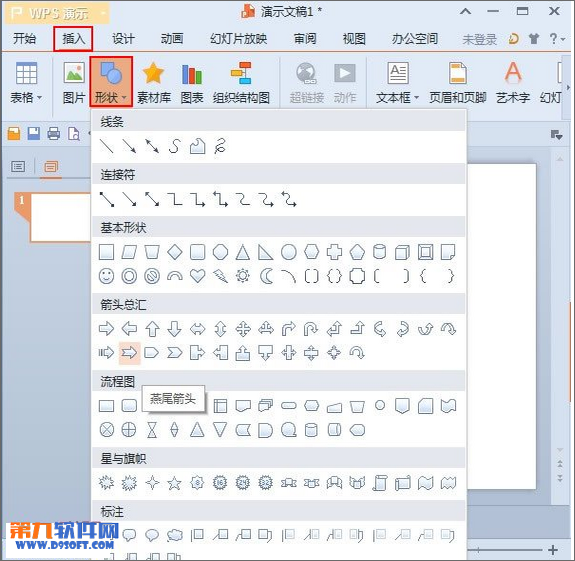575x561 pixels.
Task: Click the print preview icon
Action: pos(74,133)
